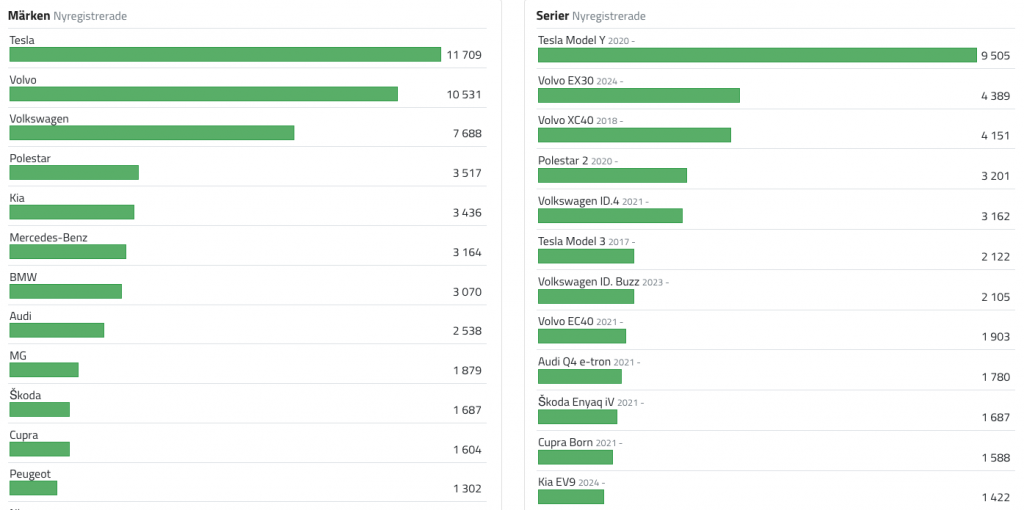1024x510 pixels.
Task: Click the Märken section heading
Action: coord(29,16)
